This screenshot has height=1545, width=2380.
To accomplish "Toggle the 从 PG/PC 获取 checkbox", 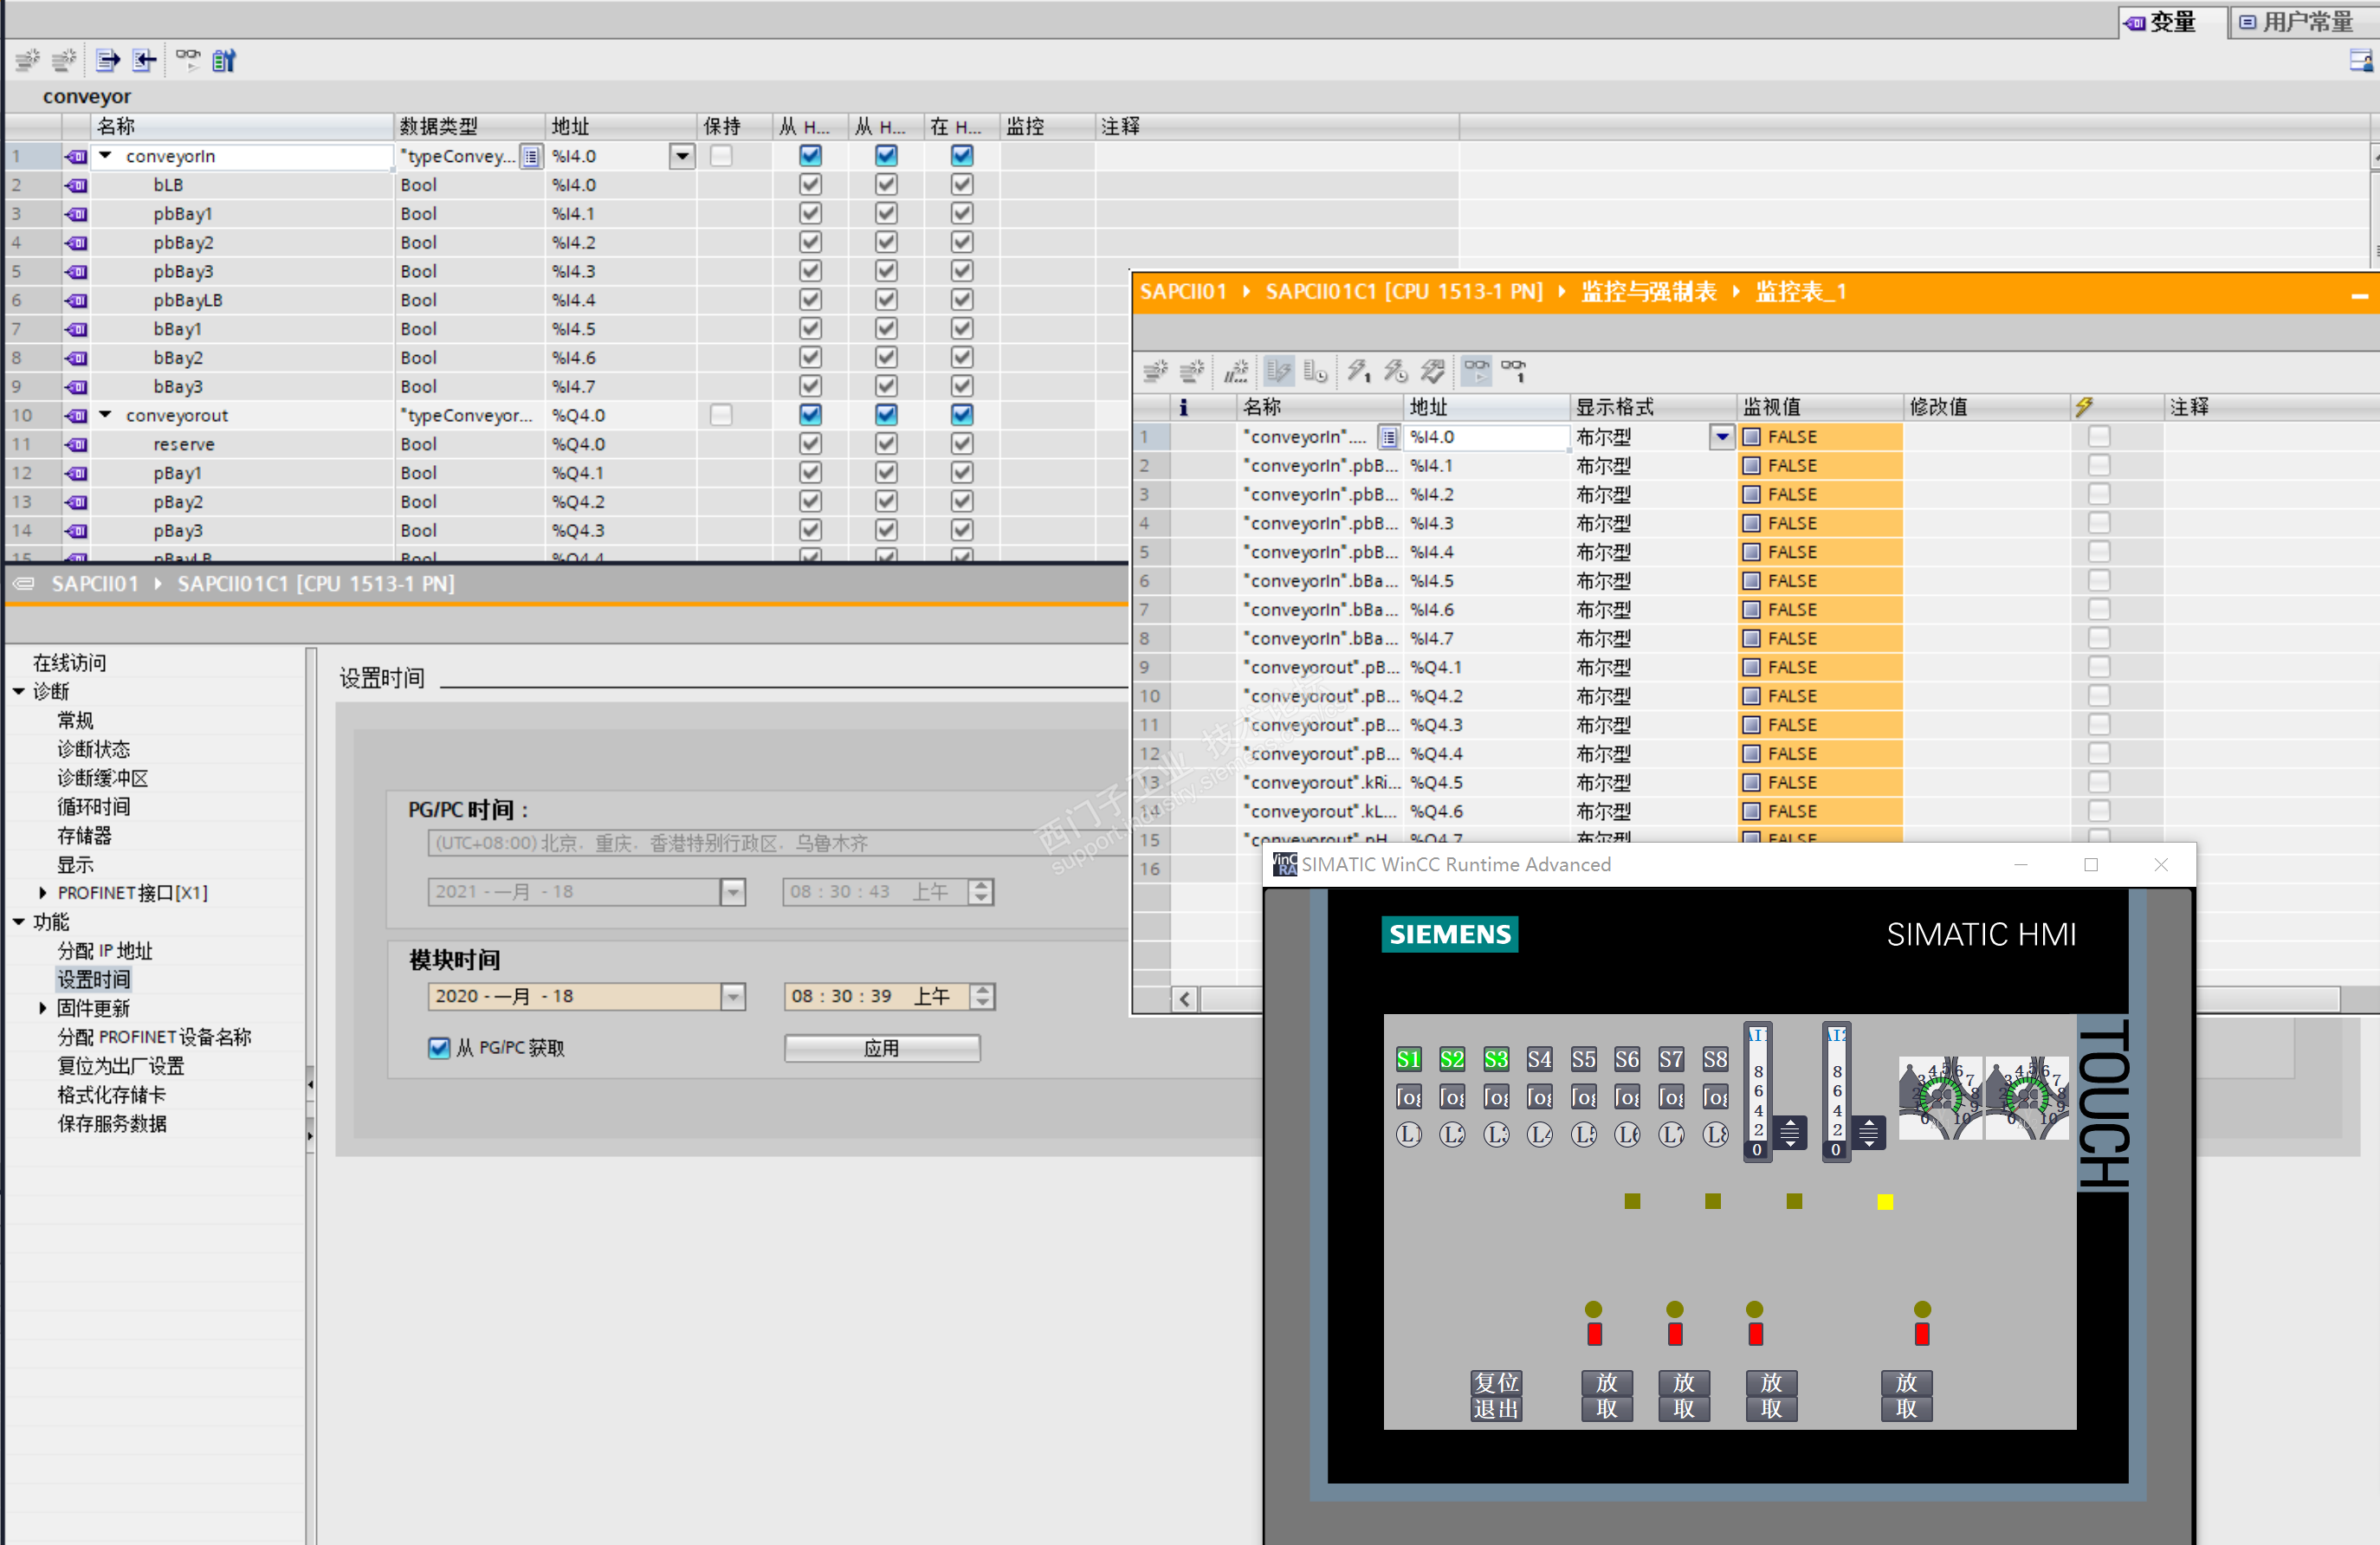I will pos(439,1048).
